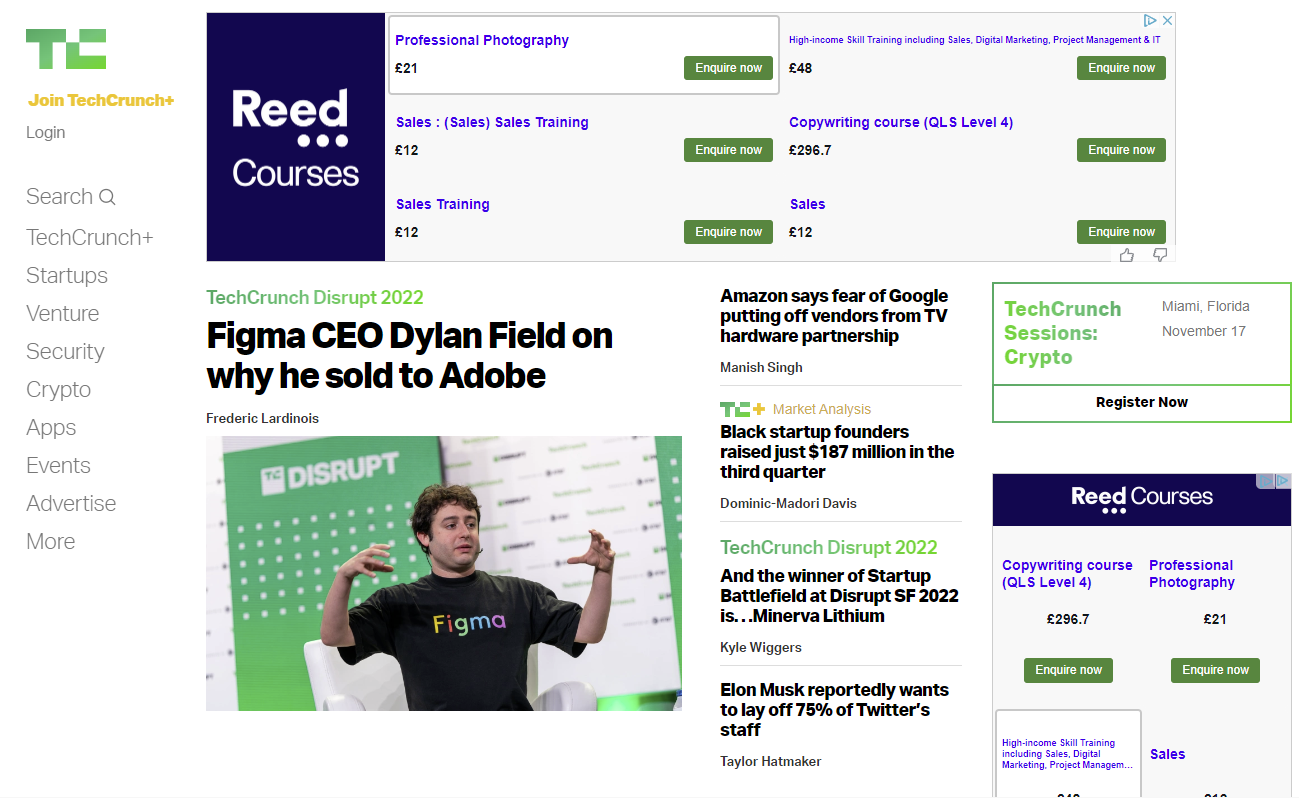Click the Reed Courses logo in top banner
Image resolution: width=1299 pixels, height=798 pixels.
click(x=296, y=137)
